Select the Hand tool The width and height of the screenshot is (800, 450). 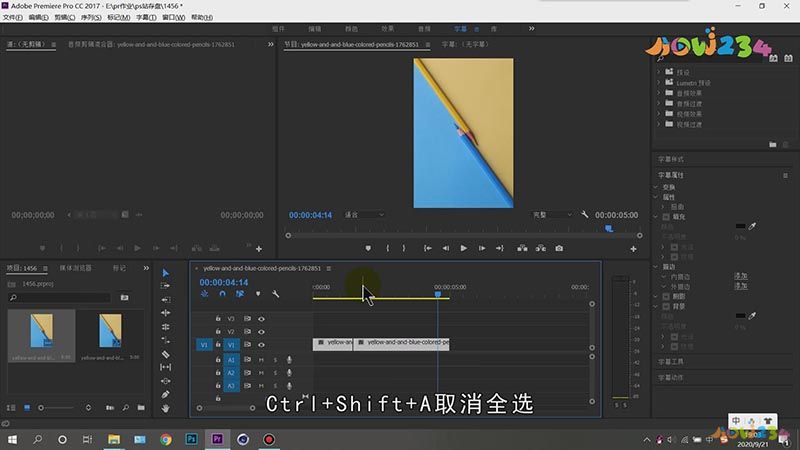[165, 408]
